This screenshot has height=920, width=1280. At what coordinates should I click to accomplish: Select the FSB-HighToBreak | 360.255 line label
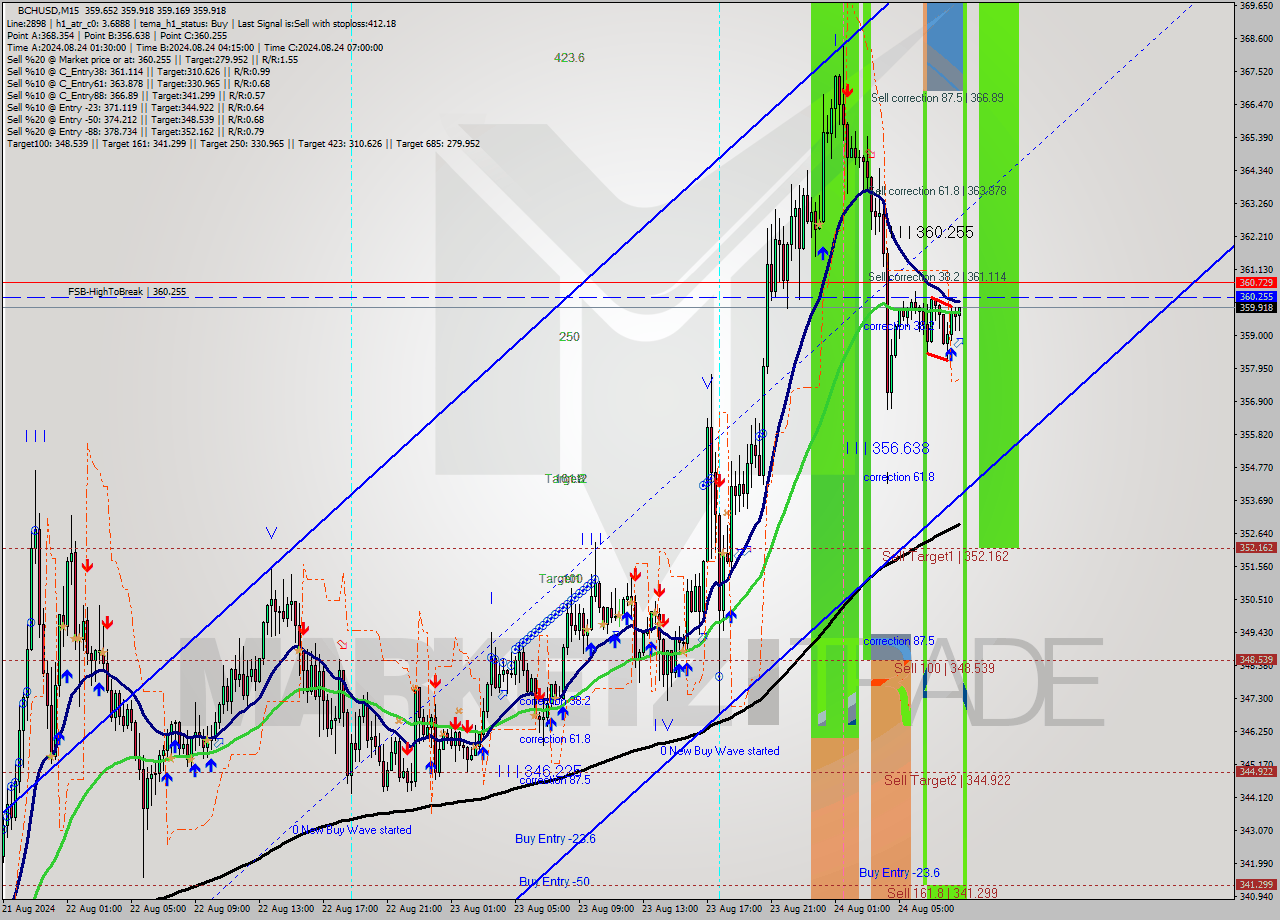coord(127,292)
